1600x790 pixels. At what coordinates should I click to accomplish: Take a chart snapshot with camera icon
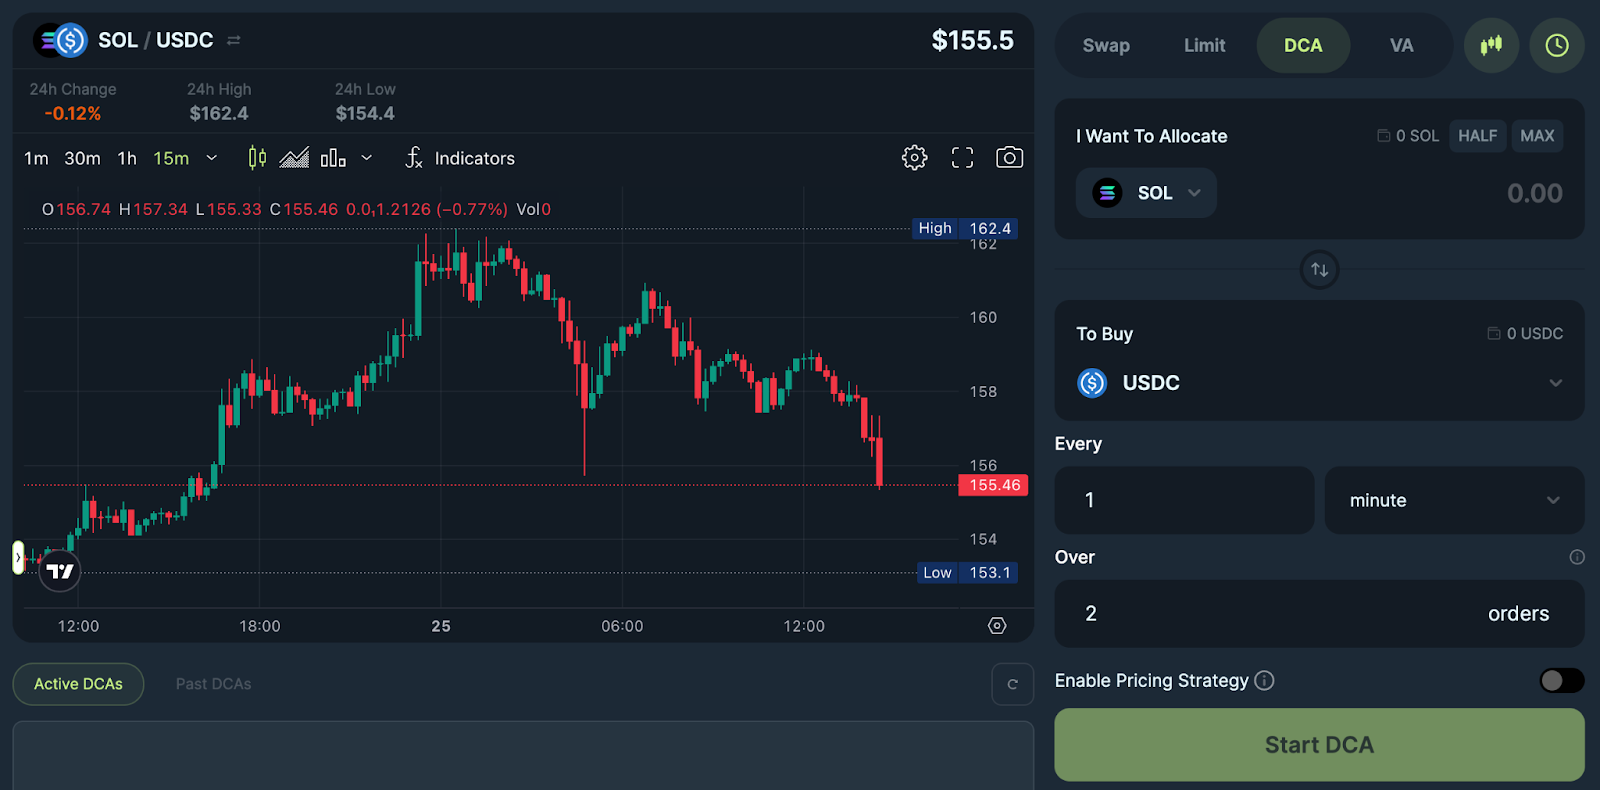click(x=1010, y=157)
